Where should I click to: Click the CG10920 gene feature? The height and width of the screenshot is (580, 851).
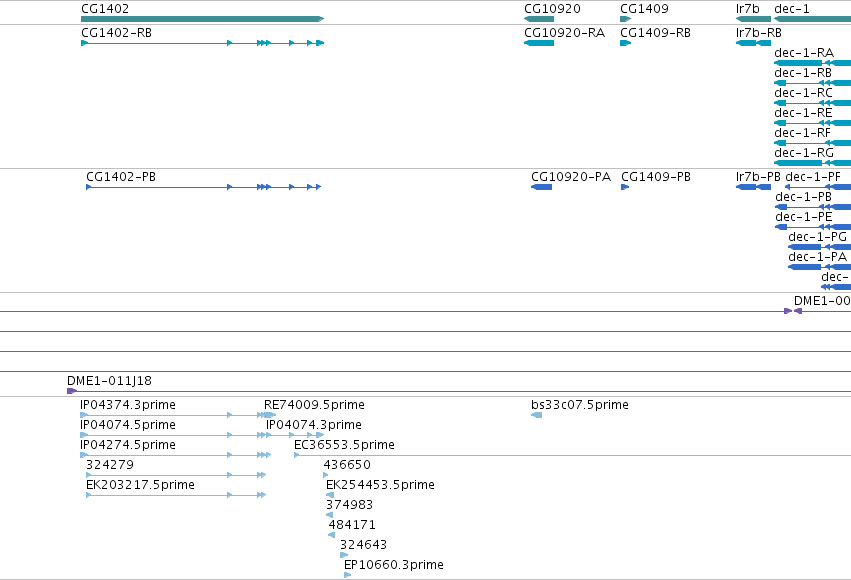(x=539, y=19)
